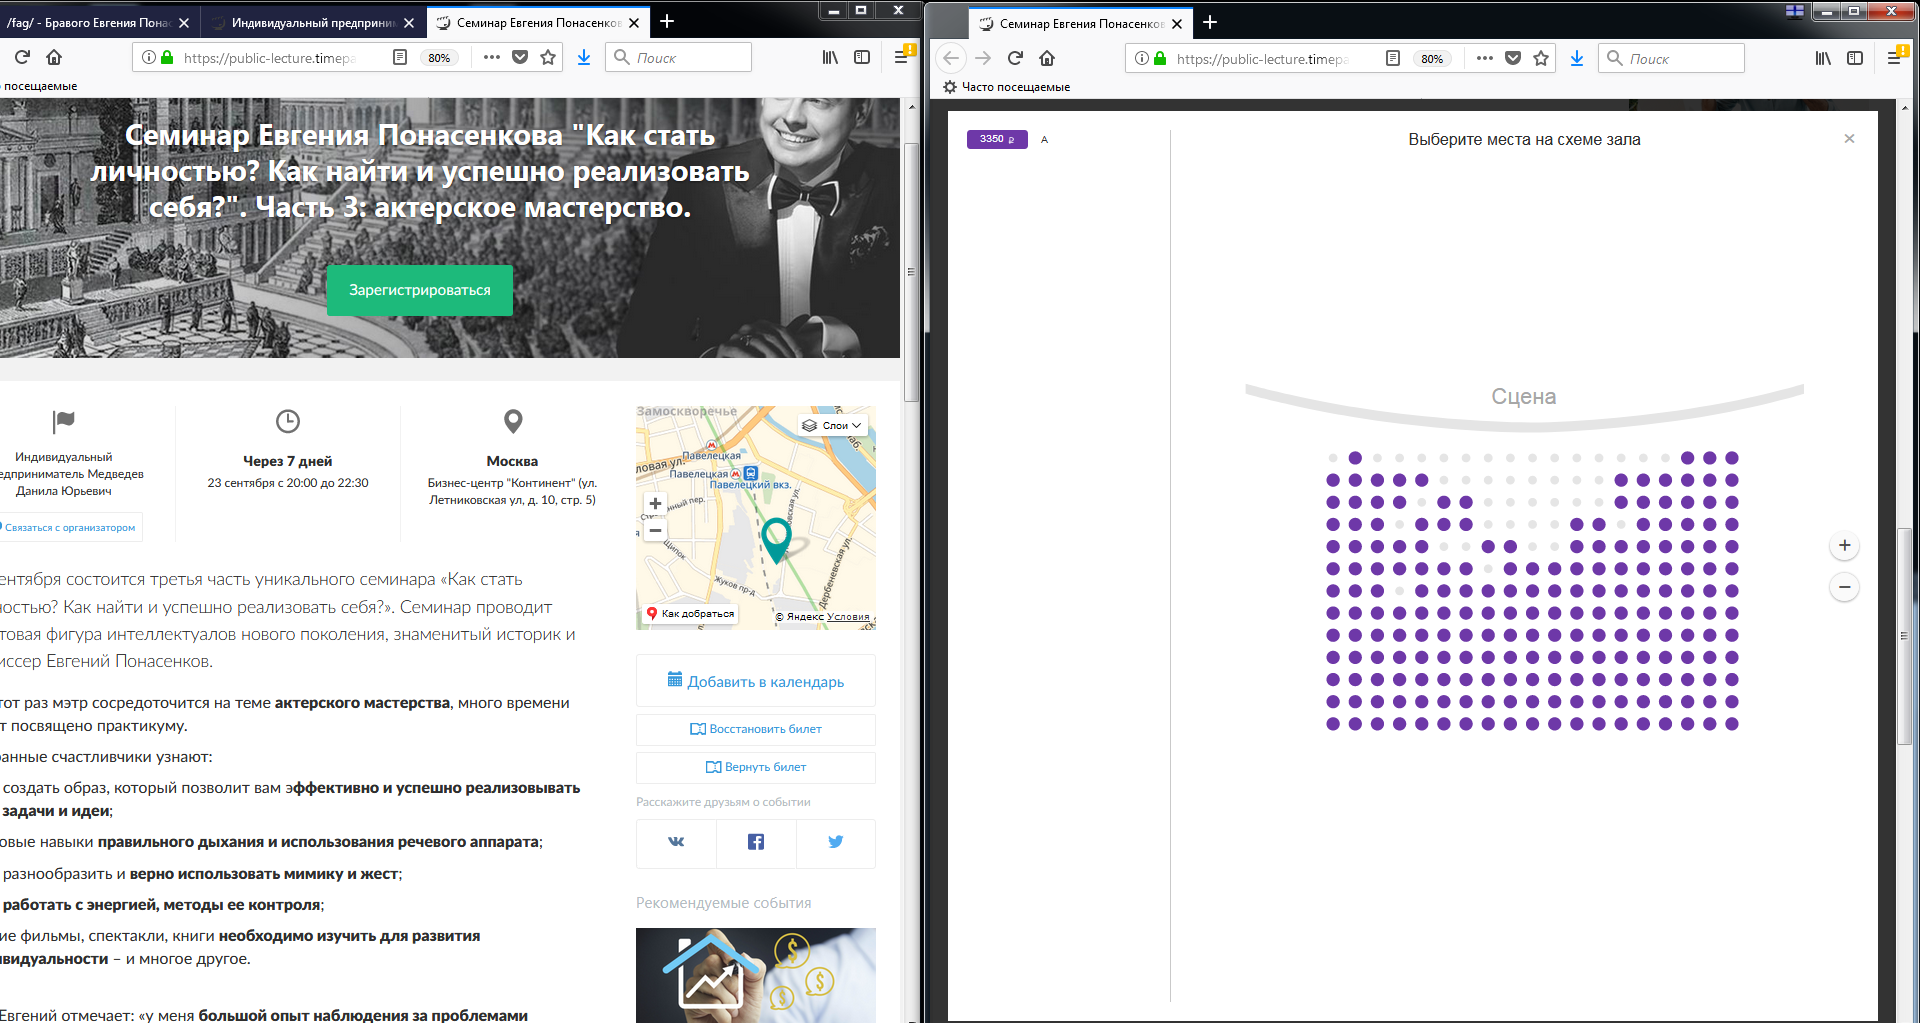This screenshot has width=1920, height=1023.
Task: Close the Индивидуальный предприниматель tab
Action: [x=409, y=22]
